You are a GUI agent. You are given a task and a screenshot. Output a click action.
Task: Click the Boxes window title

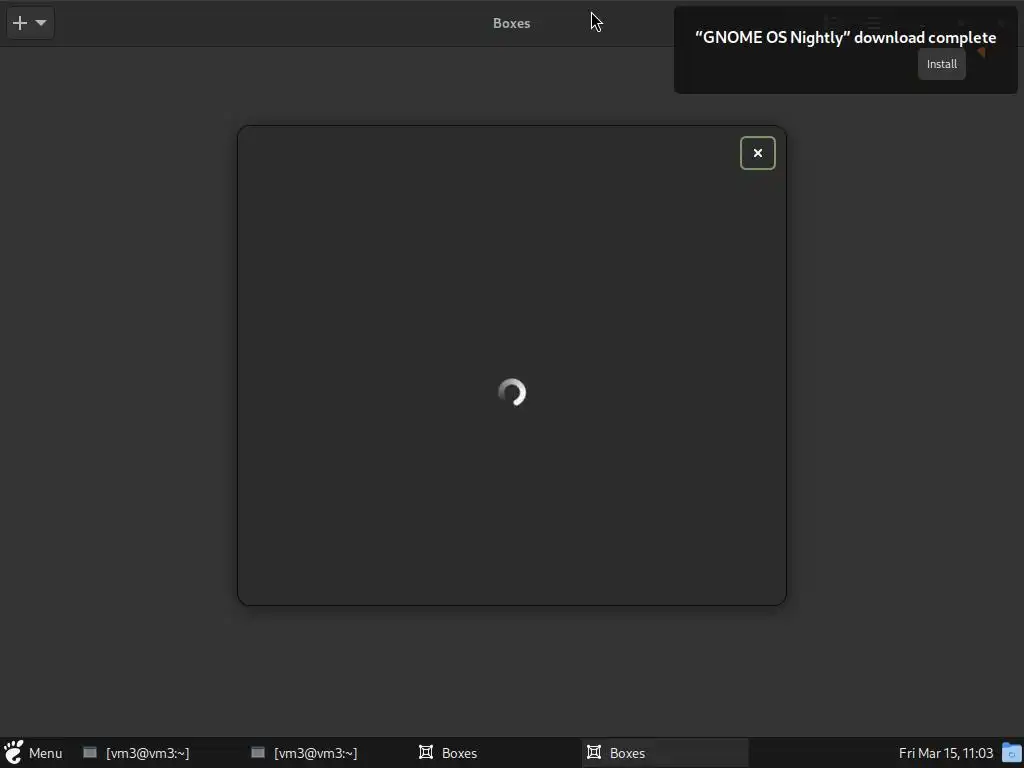point(511,24)
